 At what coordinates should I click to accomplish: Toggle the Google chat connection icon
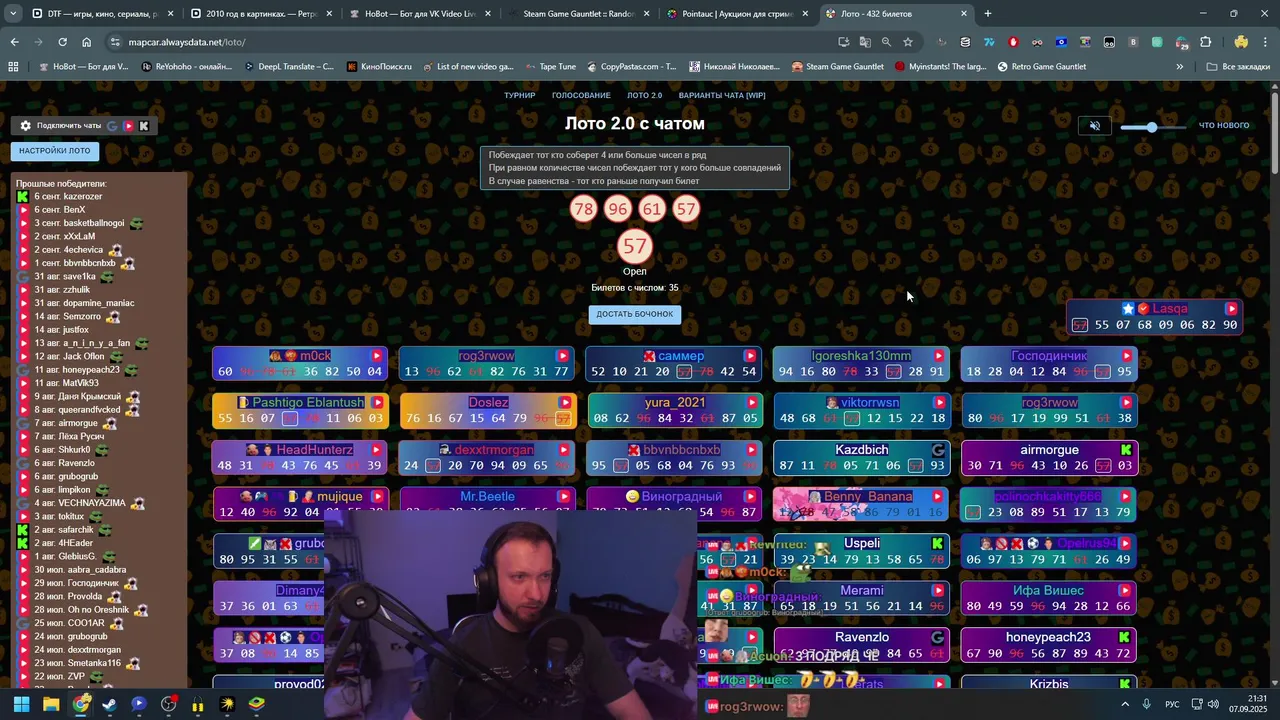pos(112,126)
